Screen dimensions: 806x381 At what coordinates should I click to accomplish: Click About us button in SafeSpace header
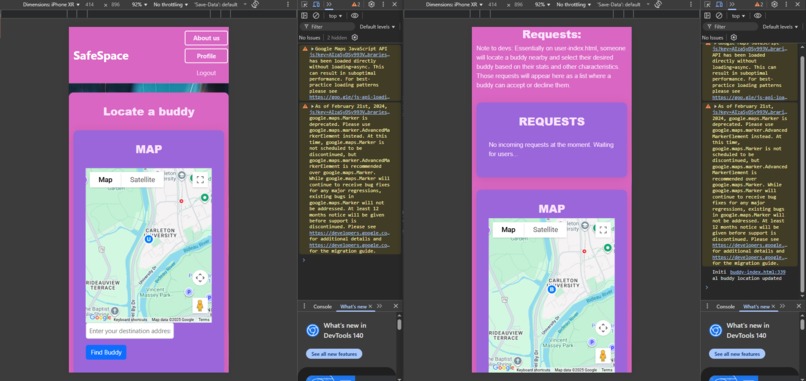pos(206,38)
